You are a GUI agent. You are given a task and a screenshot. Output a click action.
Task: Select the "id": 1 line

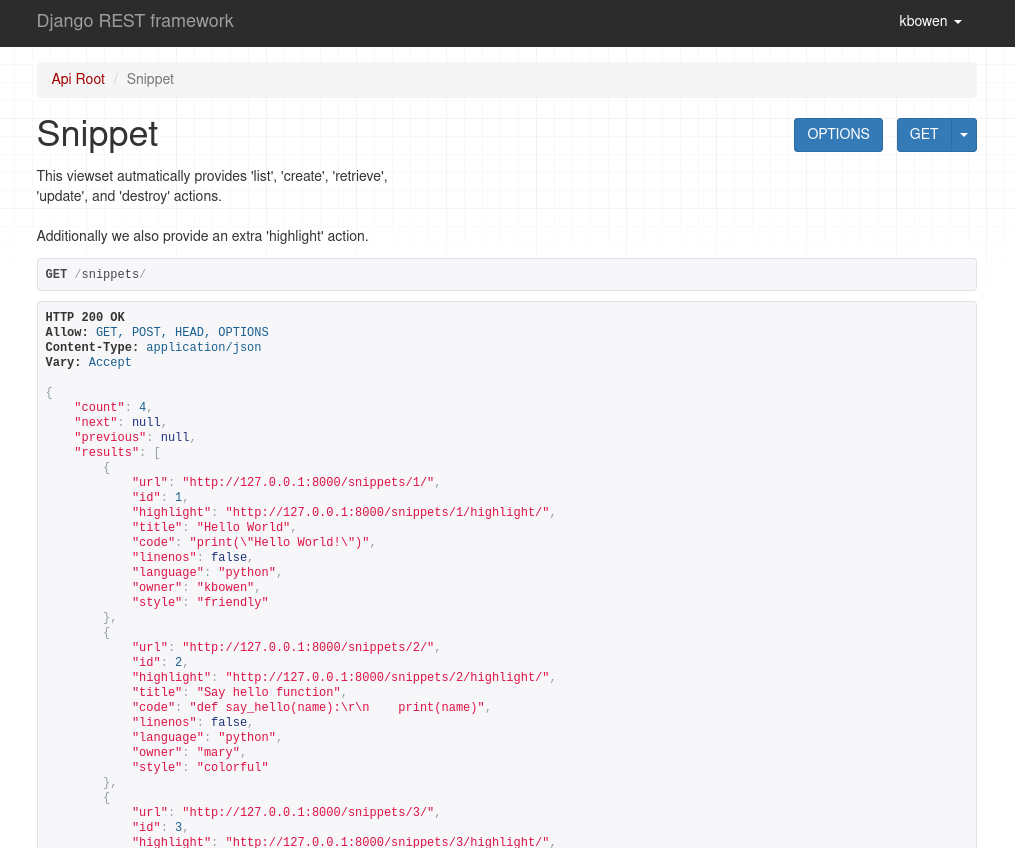coord(159,497)
